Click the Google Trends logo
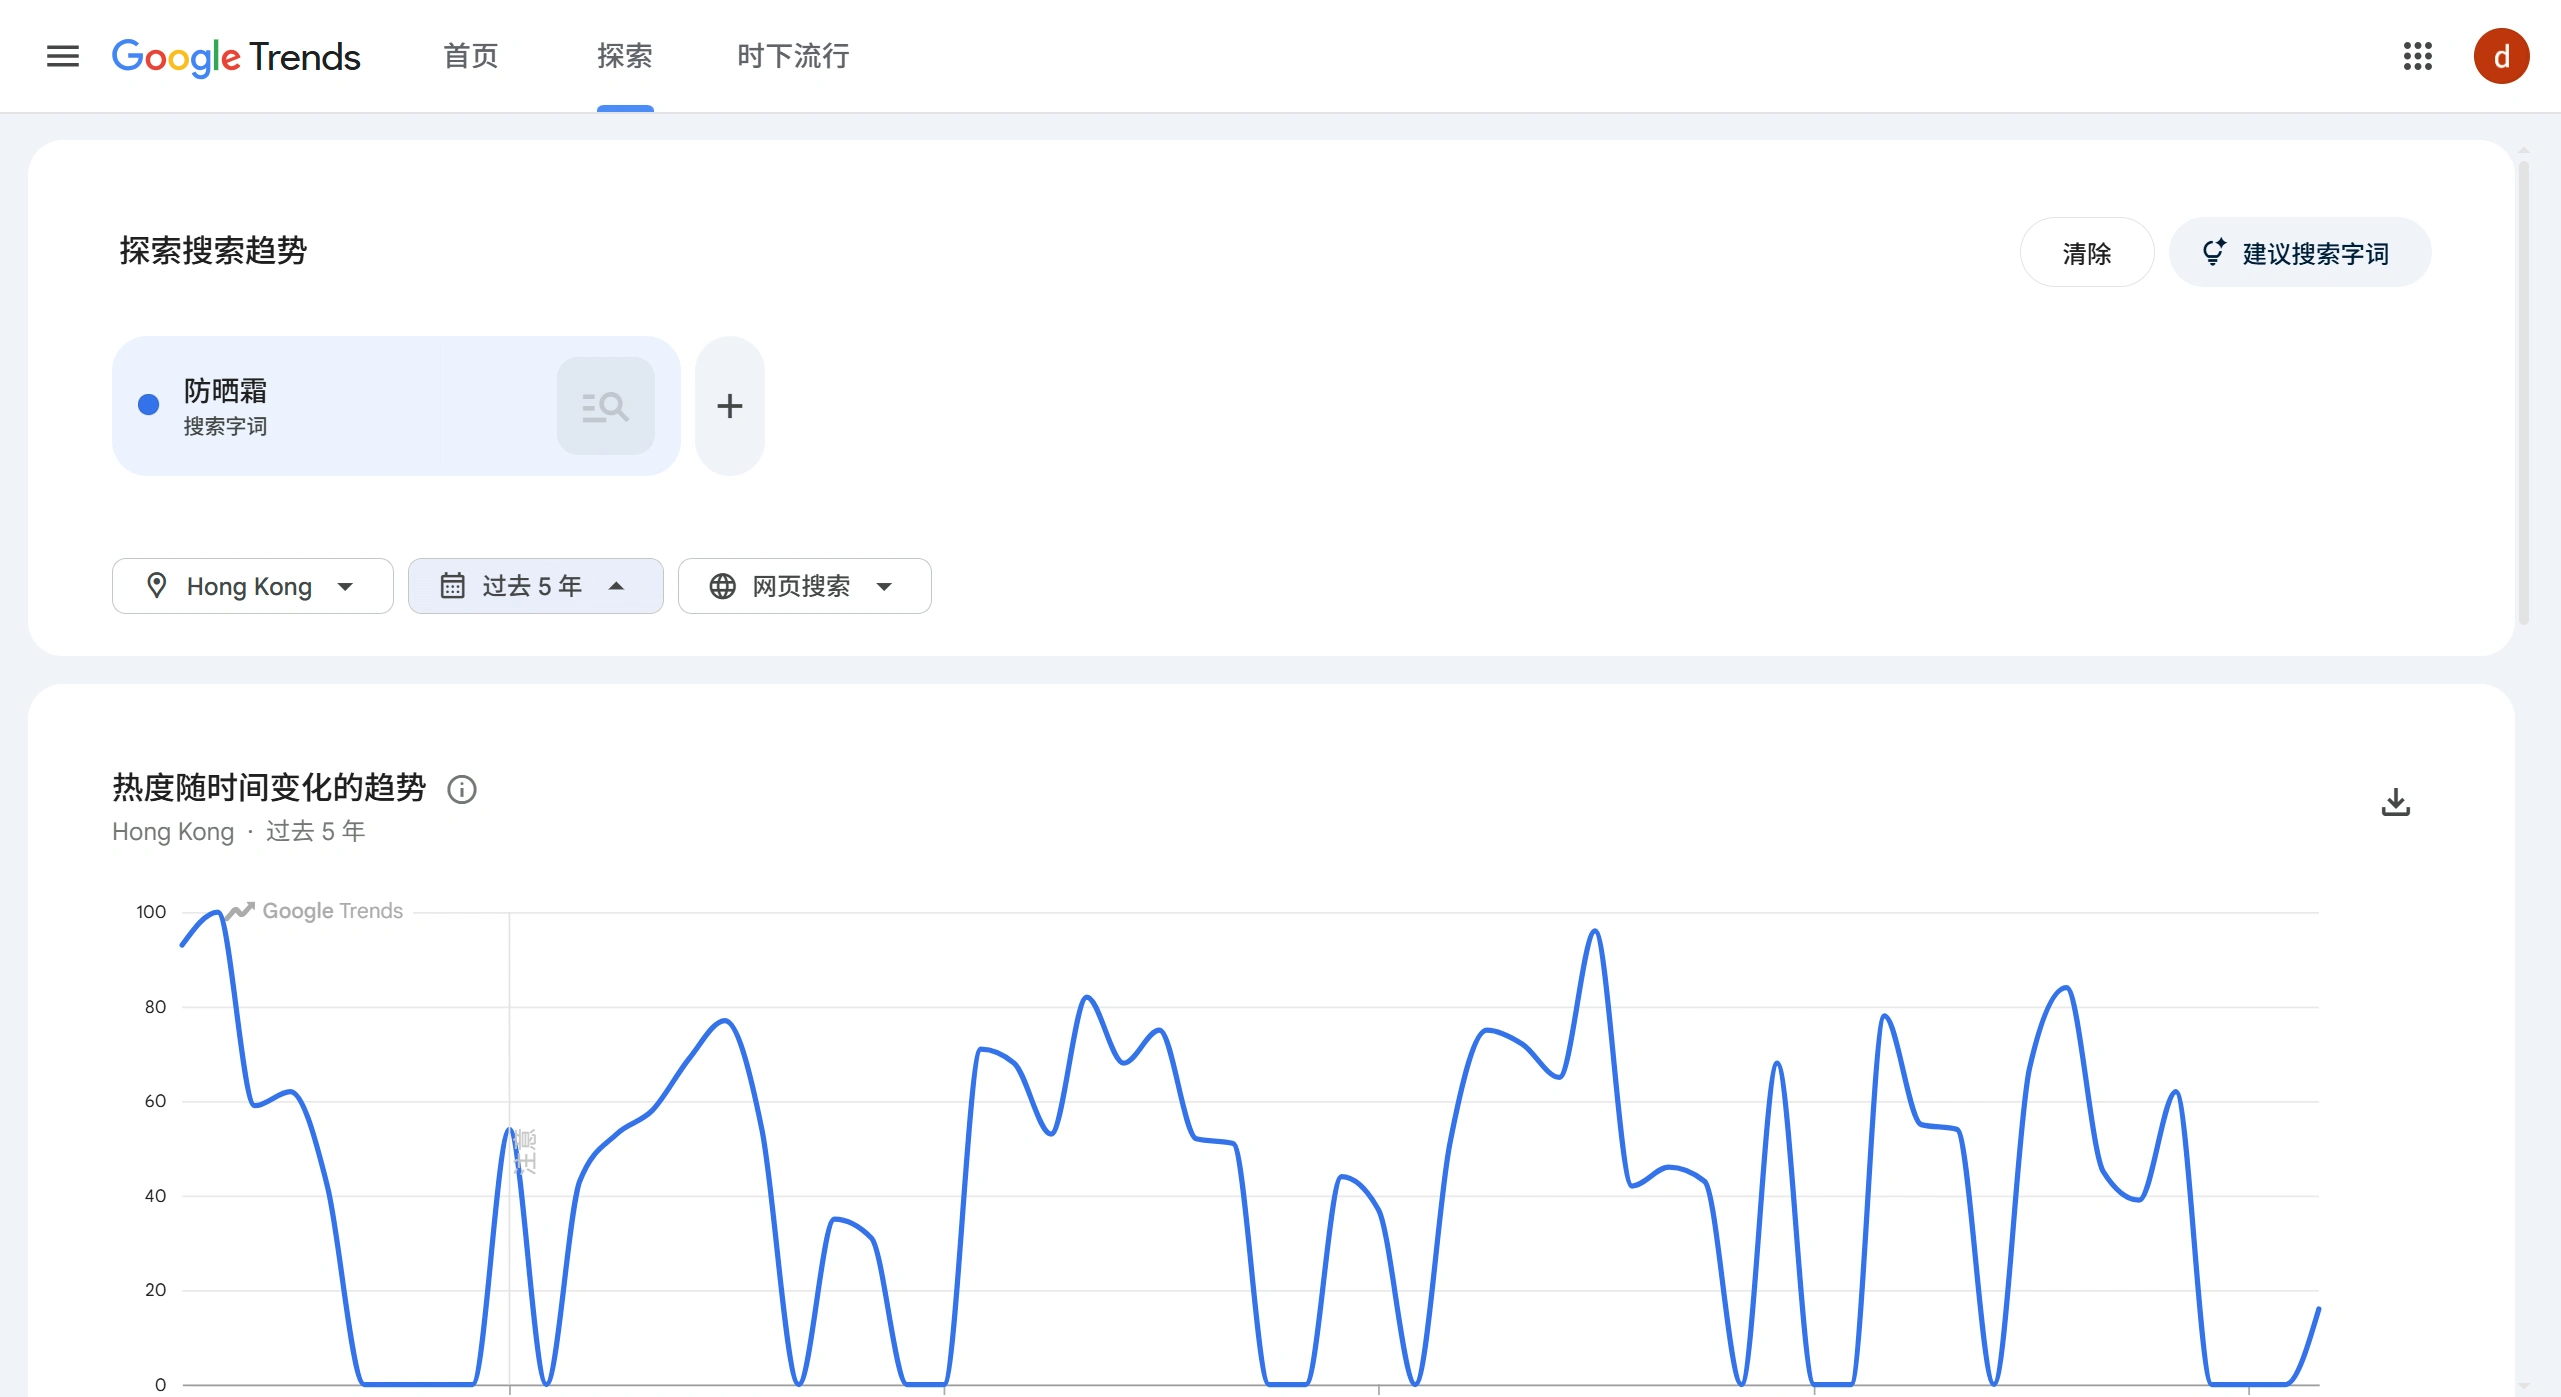Viewport: 2561px width, 1397px height. [x=236, y=57]
